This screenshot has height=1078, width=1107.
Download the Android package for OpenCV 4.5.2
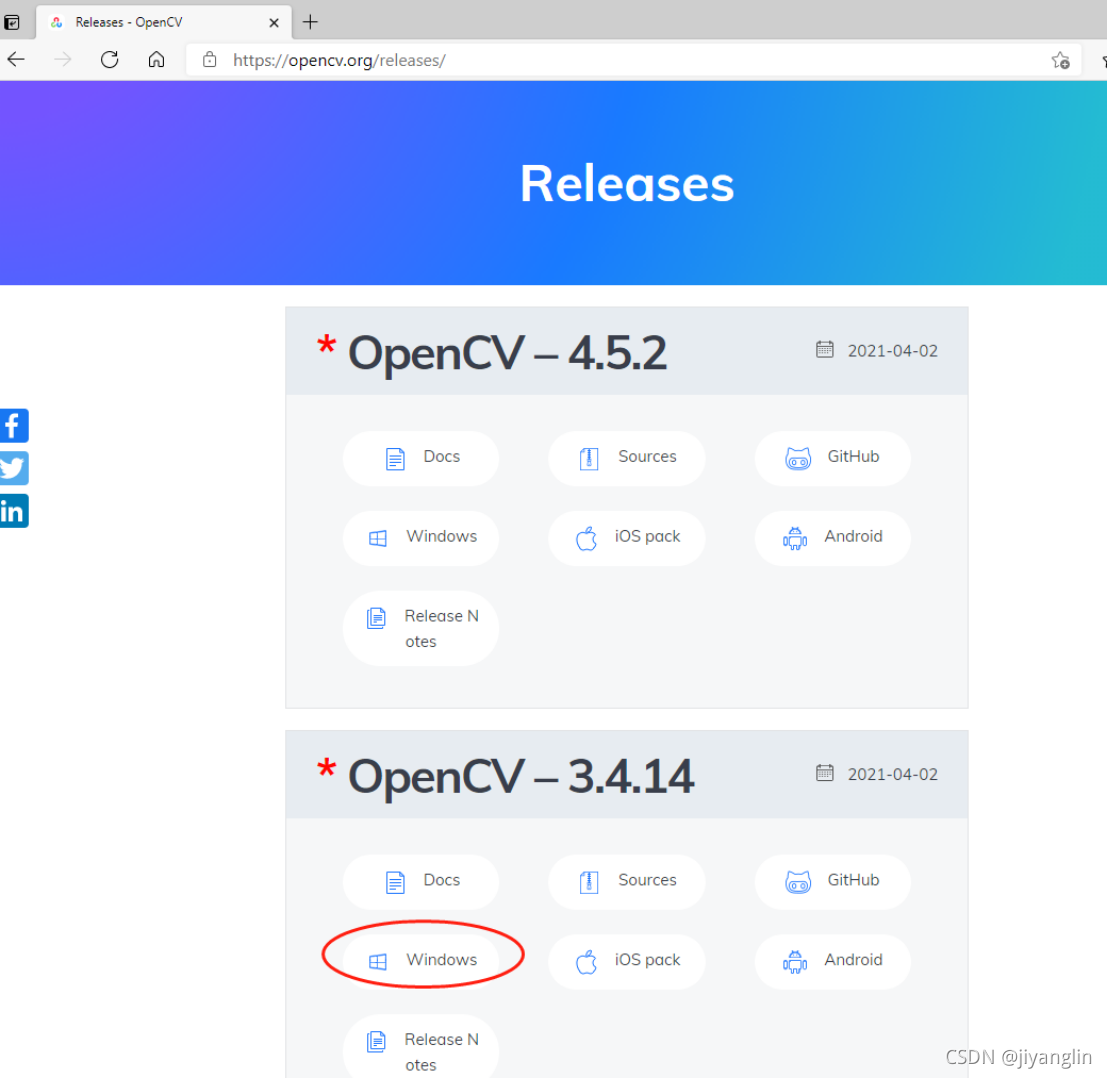point(833,538)
